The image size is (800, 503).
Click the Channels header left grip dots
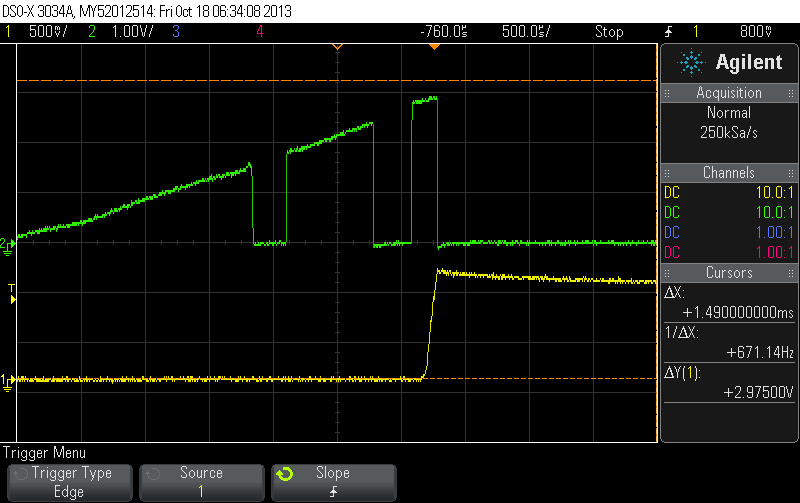pyautogui.click(x=667, y=172)
